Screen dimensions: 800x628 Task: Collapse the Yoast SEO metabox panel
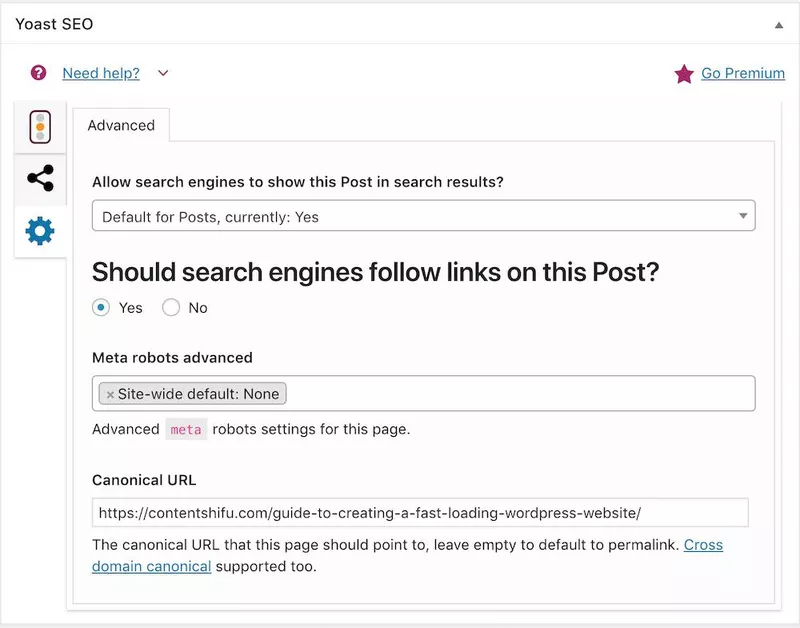[x=779, y=24]
